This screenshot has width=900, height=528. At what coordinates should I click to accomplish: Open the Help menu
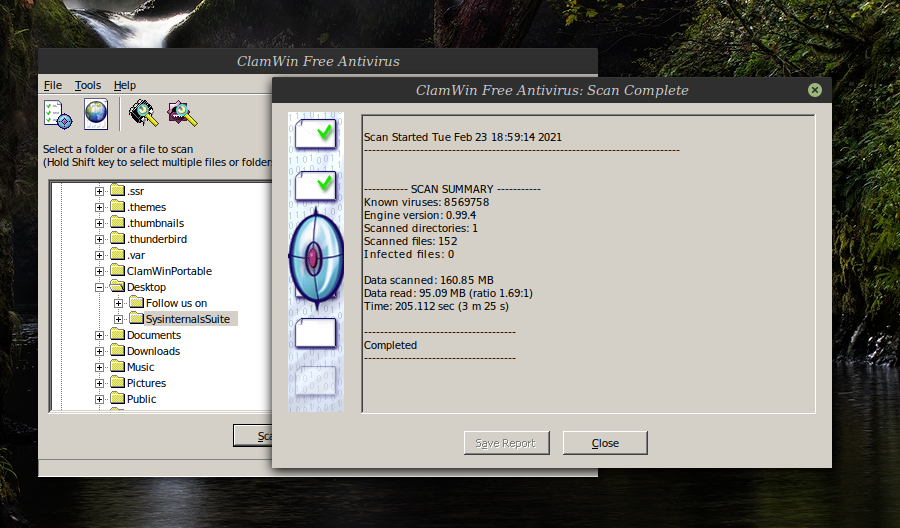click(125, 85)
